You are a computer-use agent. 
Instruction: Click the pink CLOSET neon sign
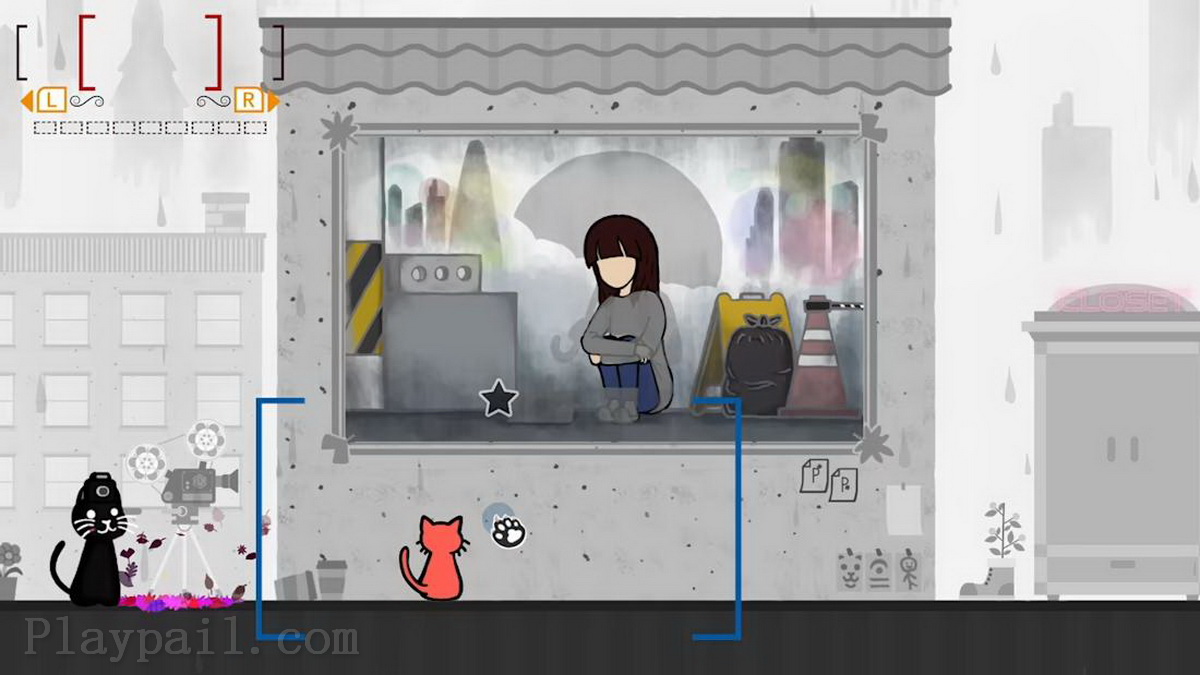1123,301
